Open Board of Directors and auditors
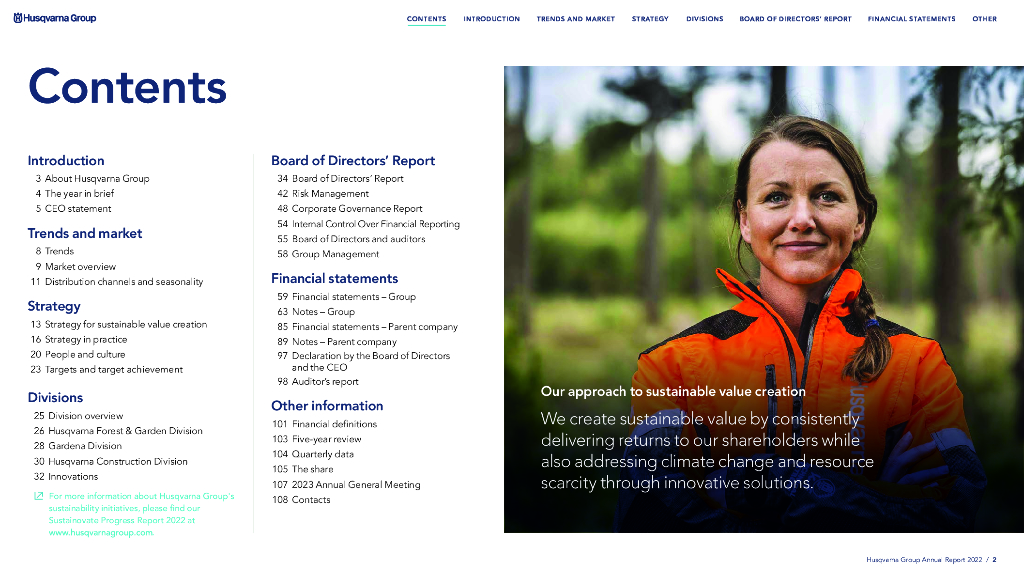This screenshot has height=577, width=1024. [x=351, y=239]
